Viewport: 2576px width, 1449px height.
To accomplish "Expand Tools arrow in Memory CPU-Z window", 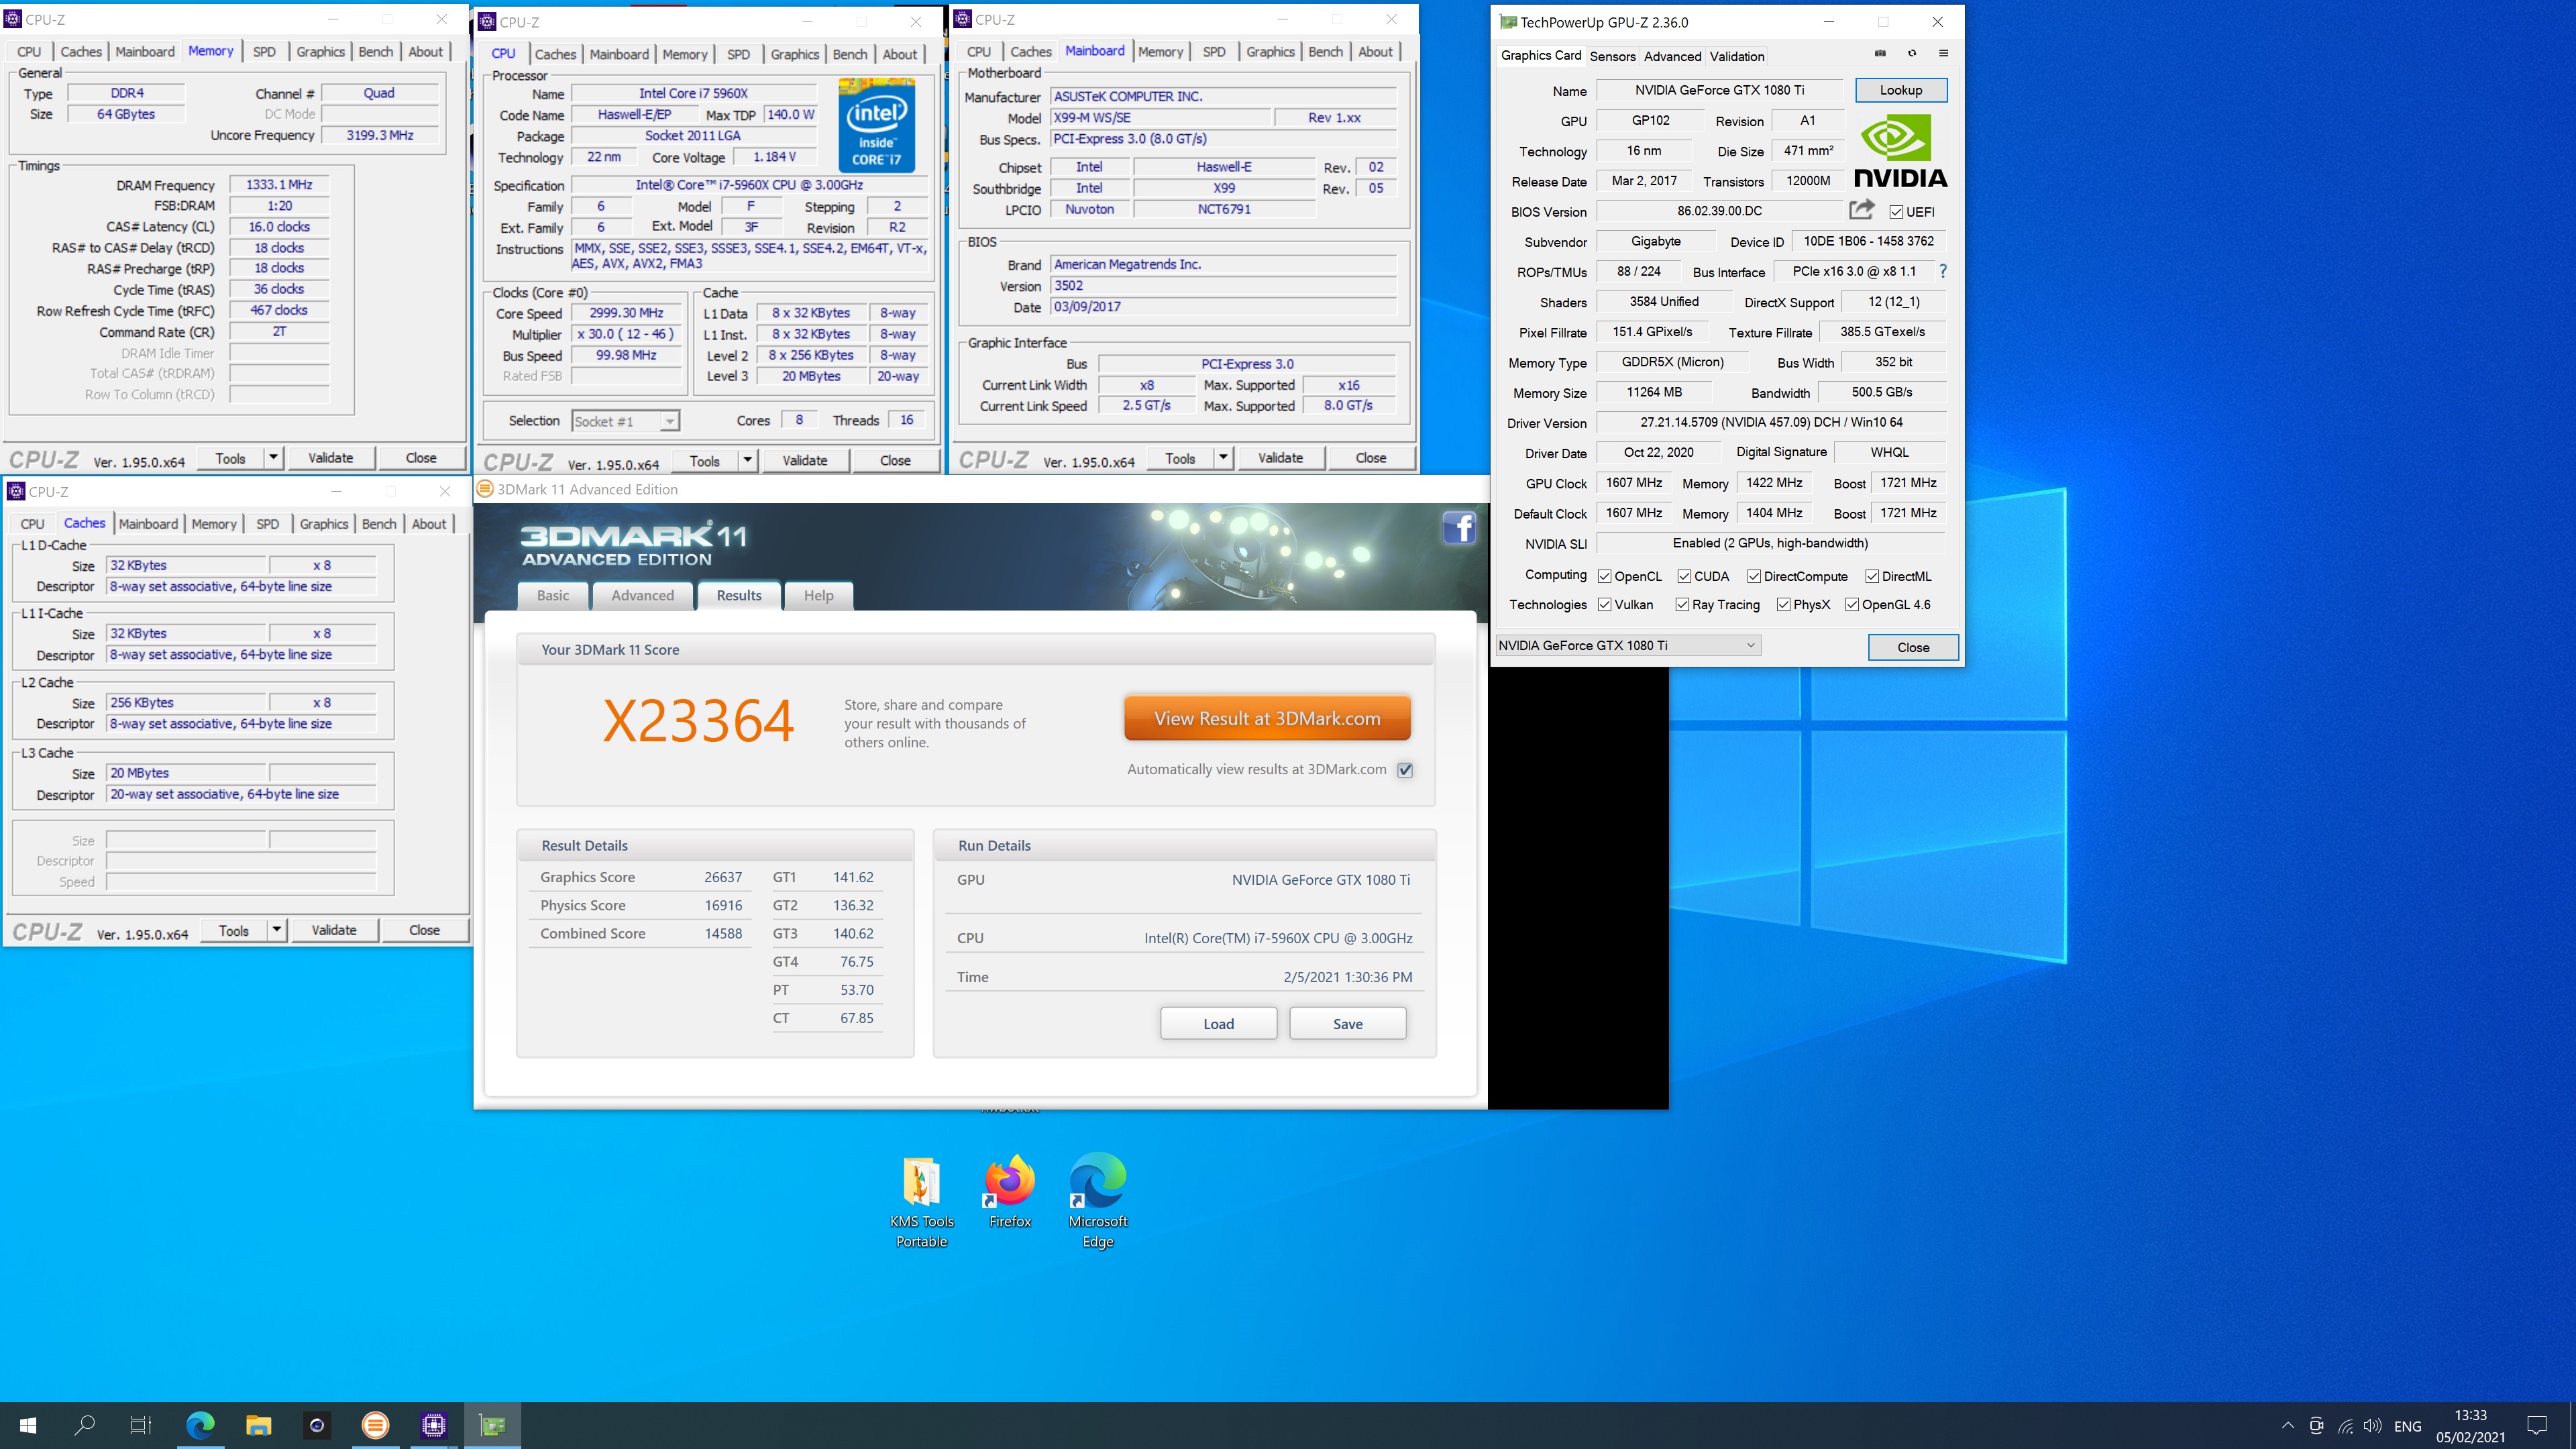I will coord(273,457).
